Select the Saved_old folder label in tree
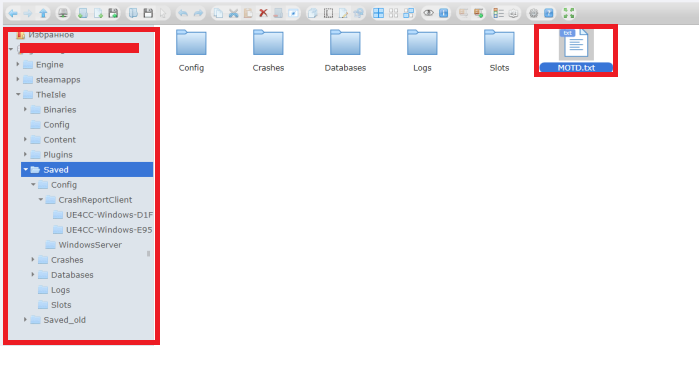This screenshot has width=700, height=366. click(x=64, y=320)
